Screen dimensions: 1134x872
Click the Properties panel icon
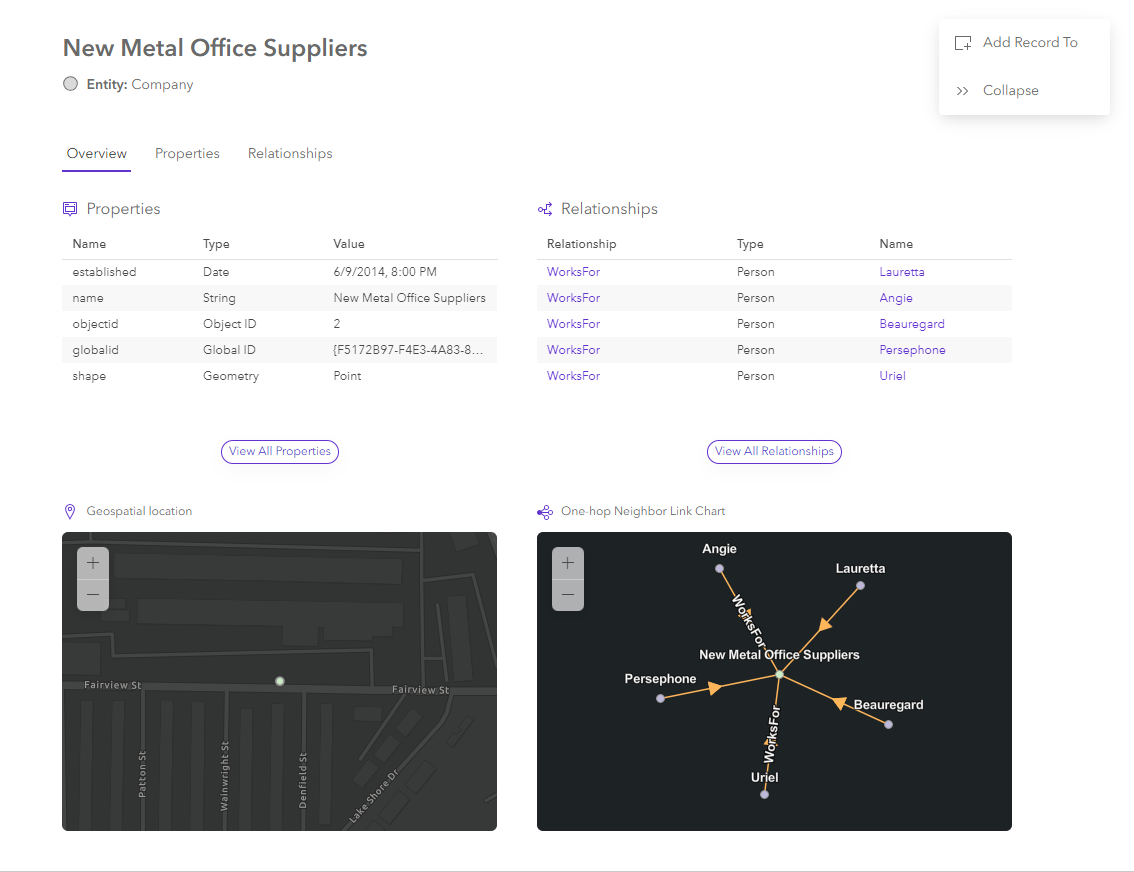click(x=70, y=208)
